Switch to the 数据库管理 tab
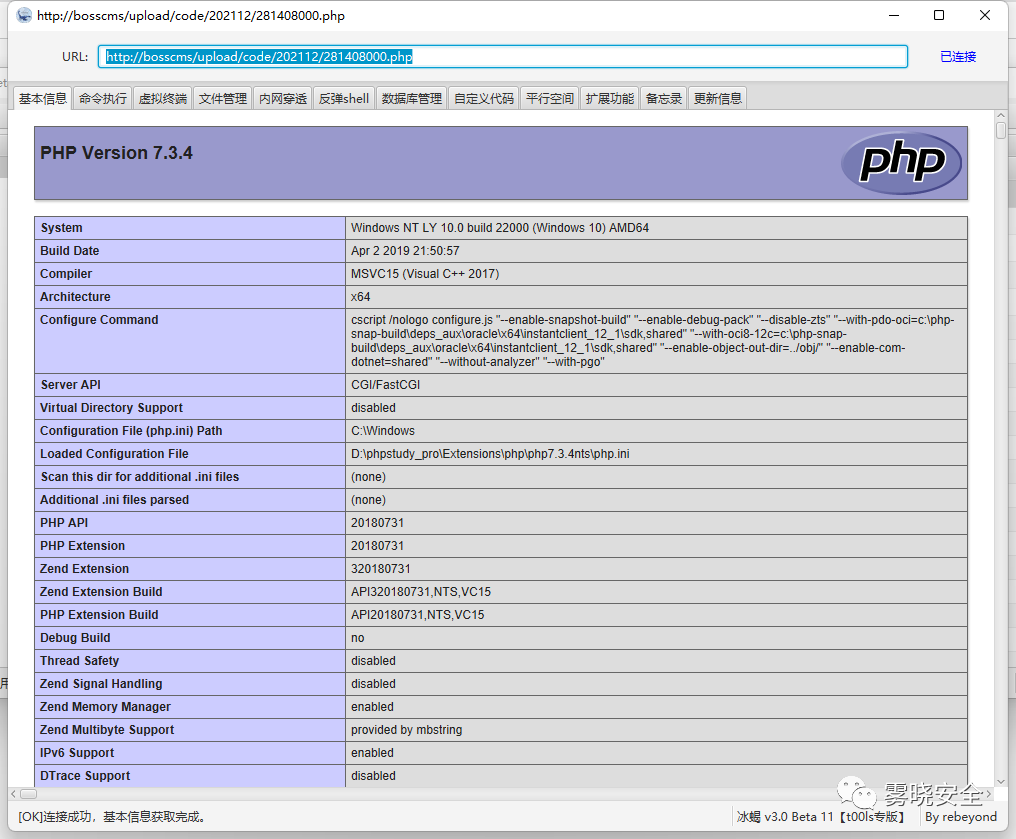Screen dimensions: 1016x839 [x=411, y=98]
